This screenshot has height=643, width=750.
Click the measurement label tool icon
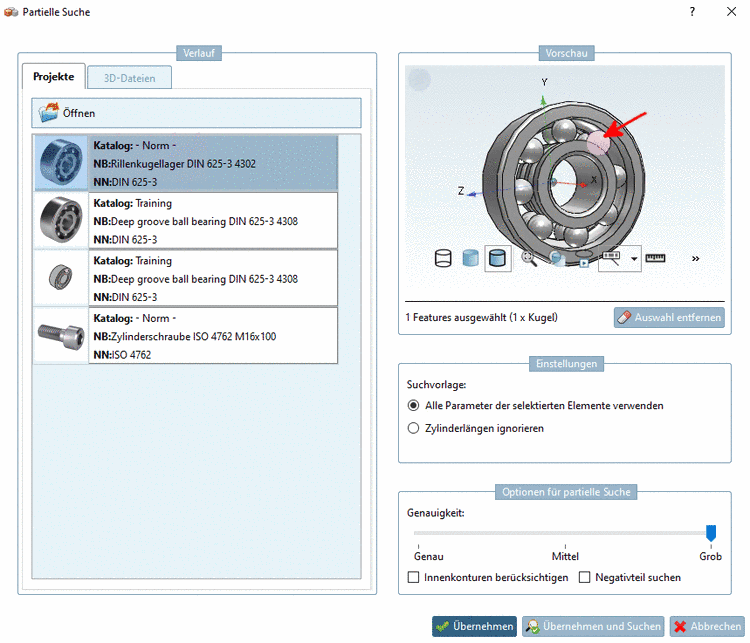click(612, 258)
